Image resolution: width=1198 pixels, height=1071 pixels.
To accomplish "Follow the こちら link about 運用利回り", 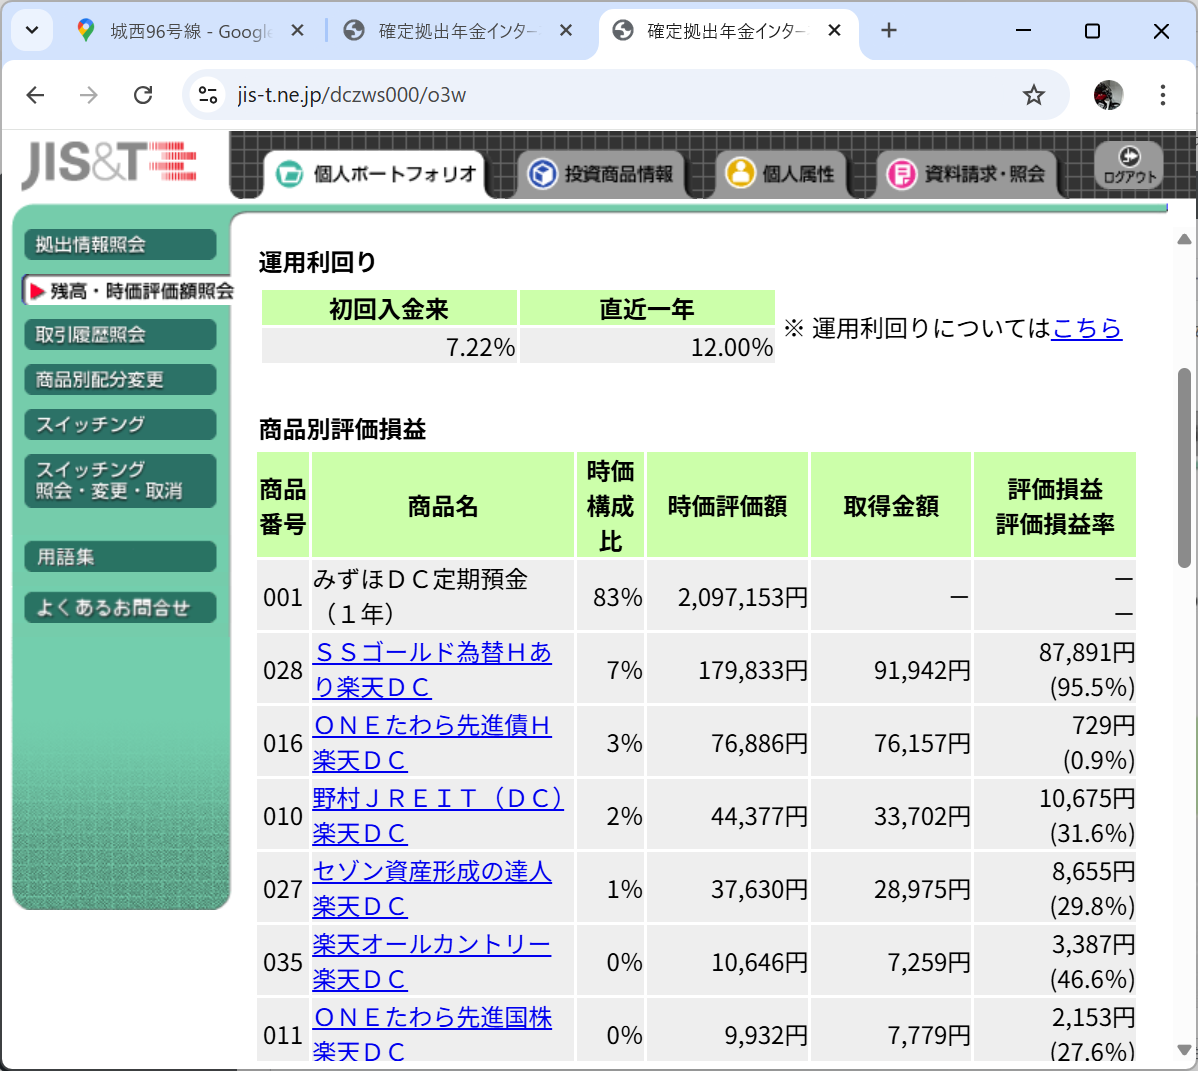I will tap(1086, 328).
